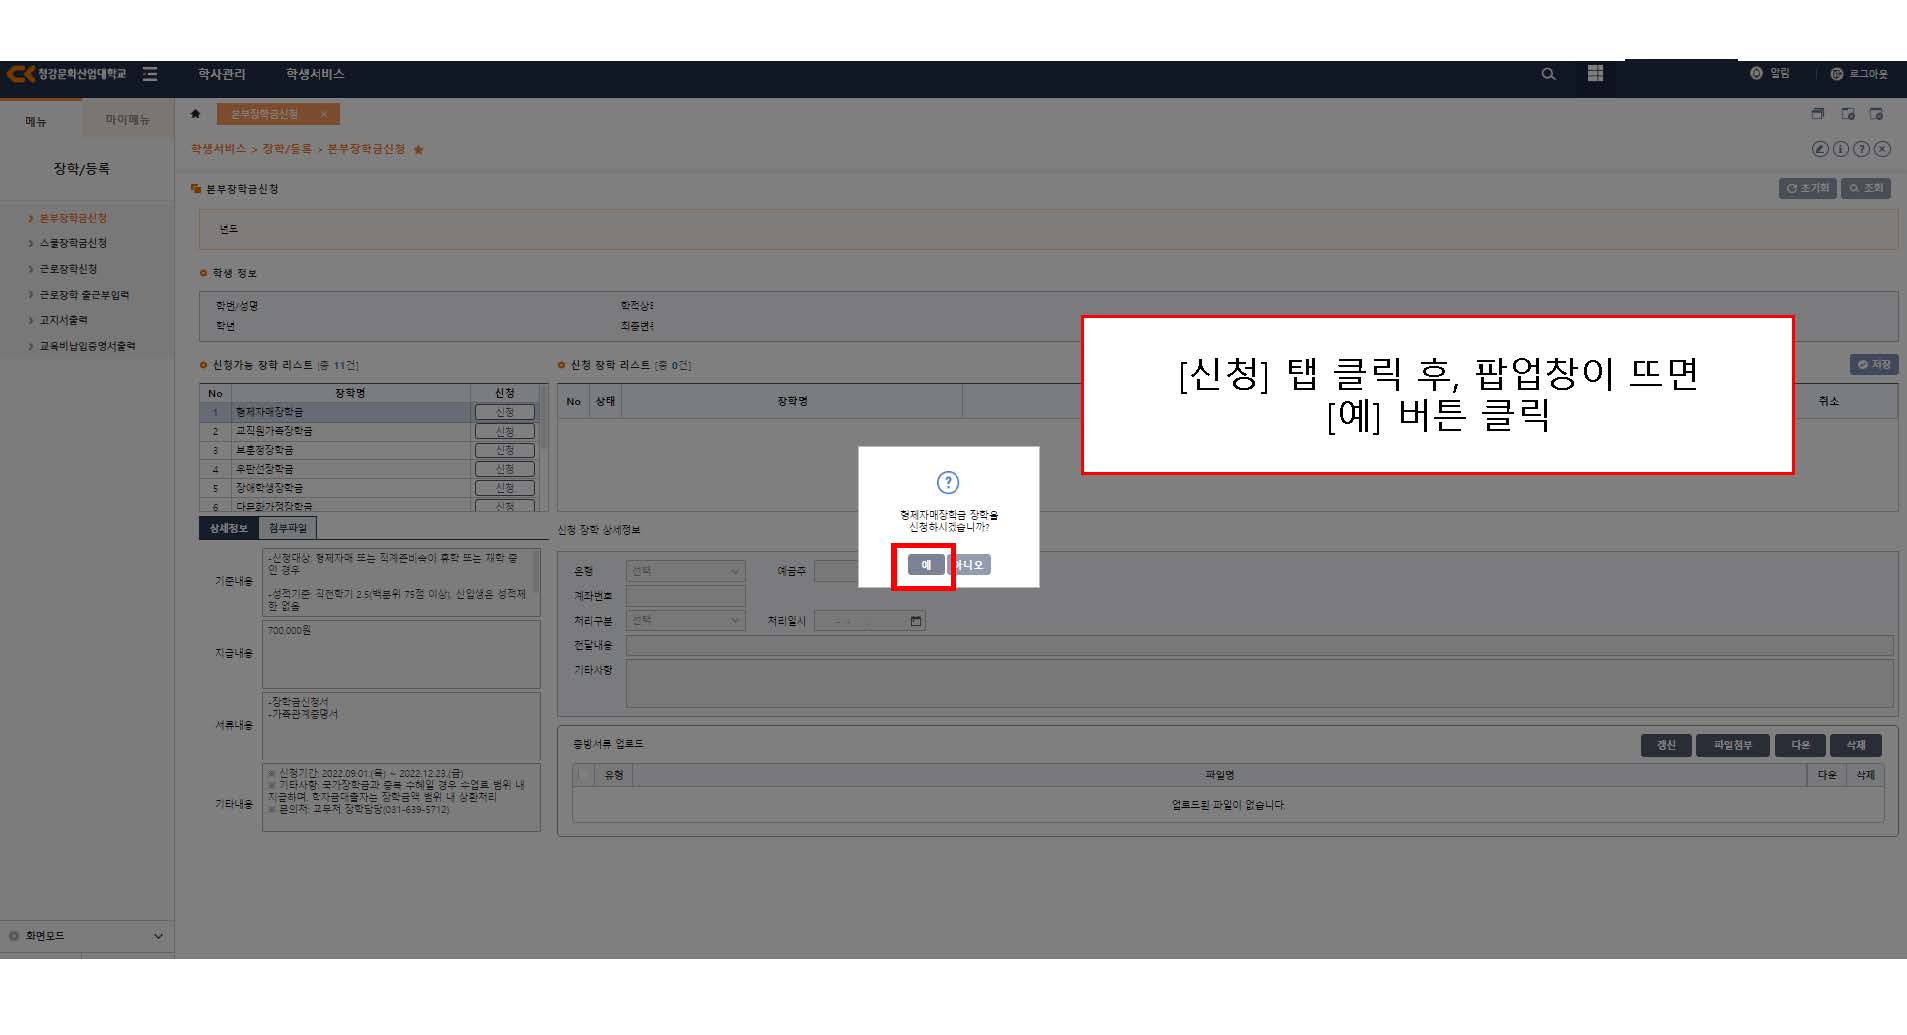Click the cascade windows icon below the logout
The height and width of the screenshot is (1035, 1907).
[1818, 114]
